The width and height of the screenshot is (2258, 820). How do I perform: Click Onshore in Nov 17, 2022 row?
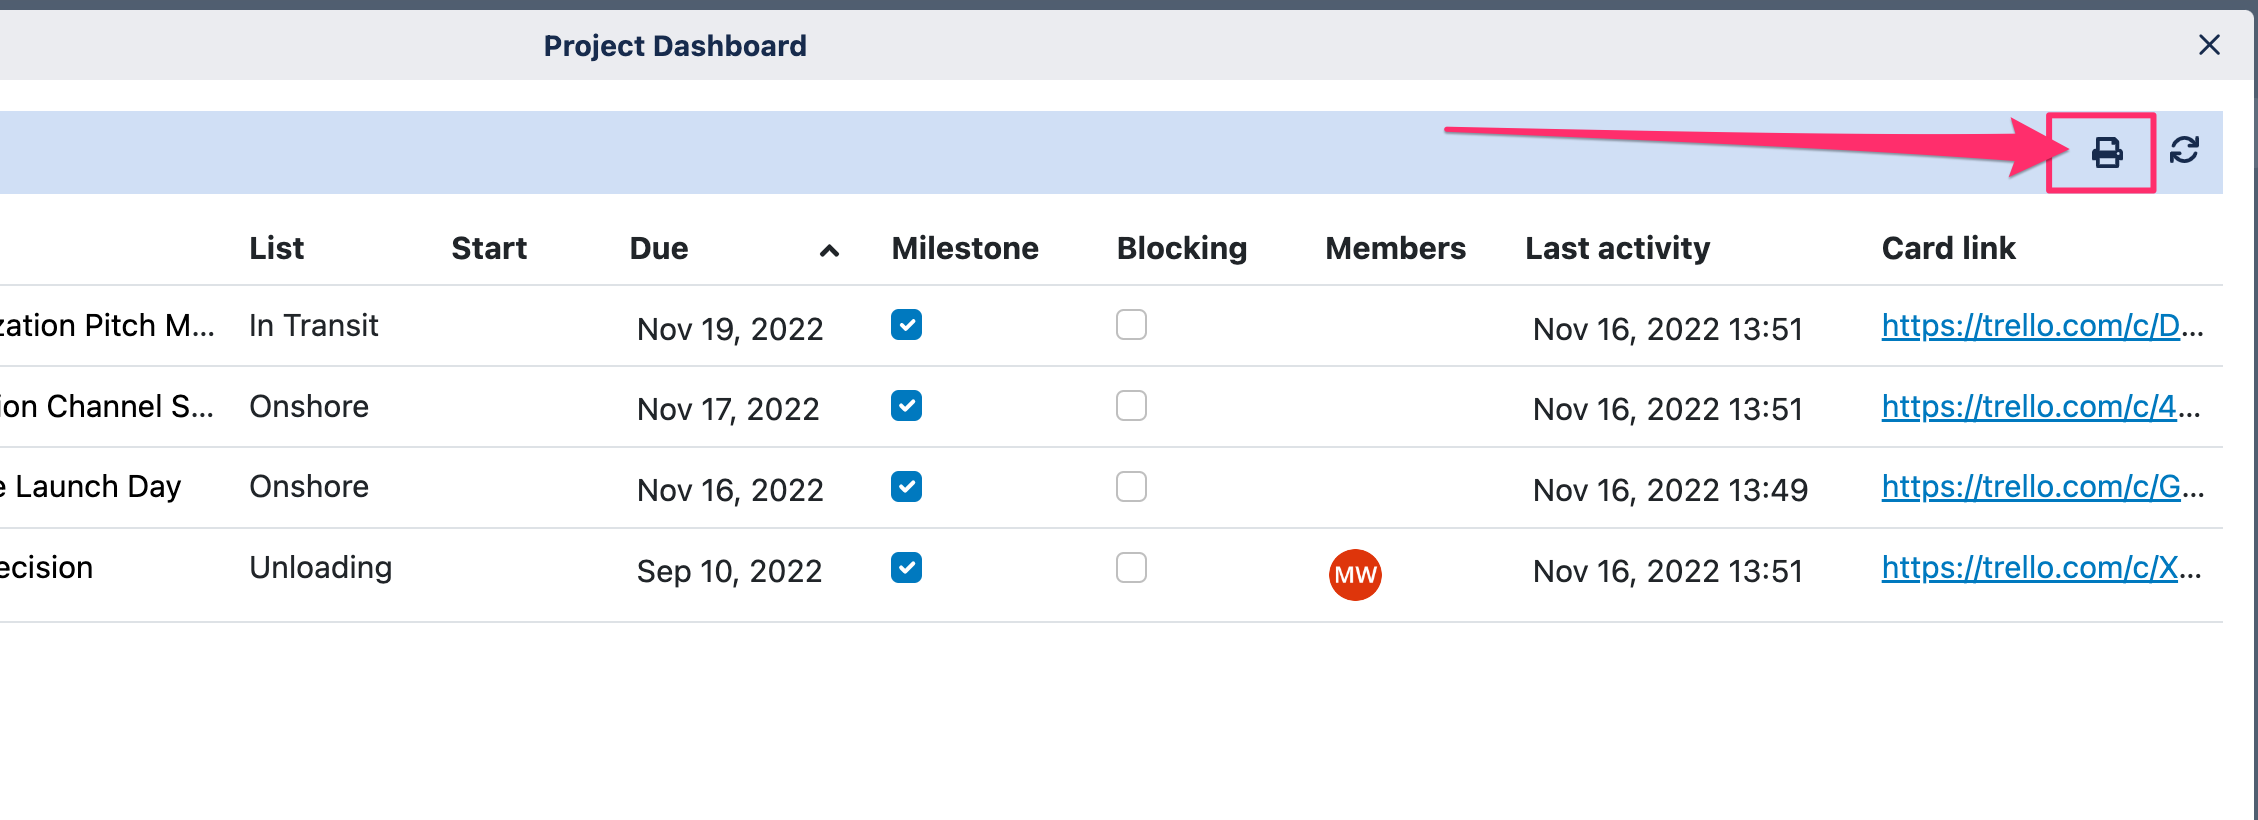pyautogui.click(x=309, y=407)
